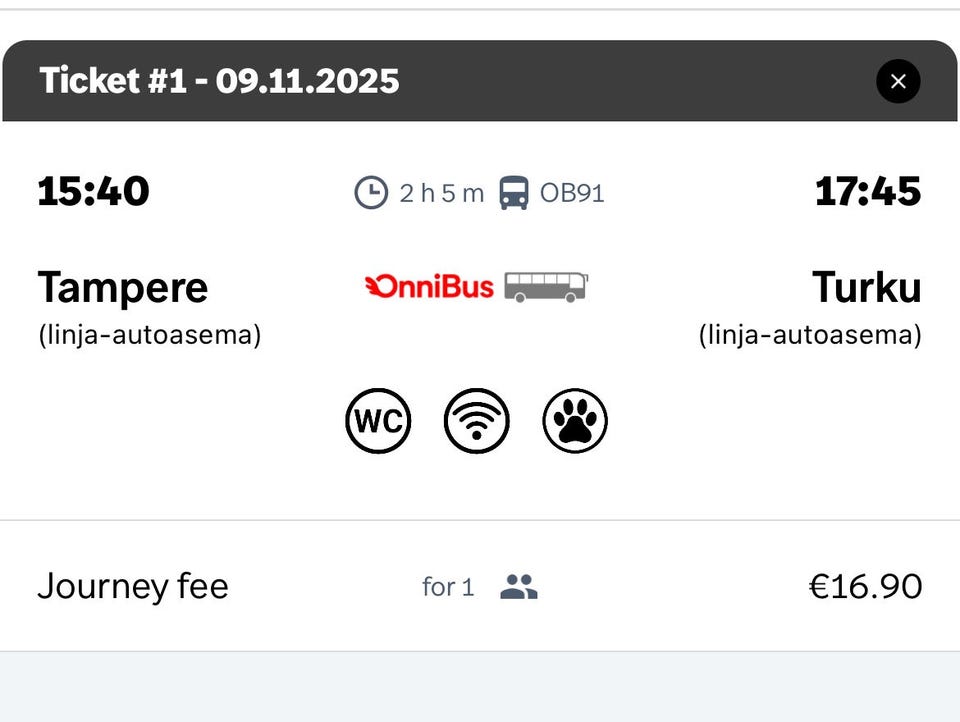Click the 15:40 departure time
The width and height of the screenshot is (960, 722).
click(x=93, y=191)
